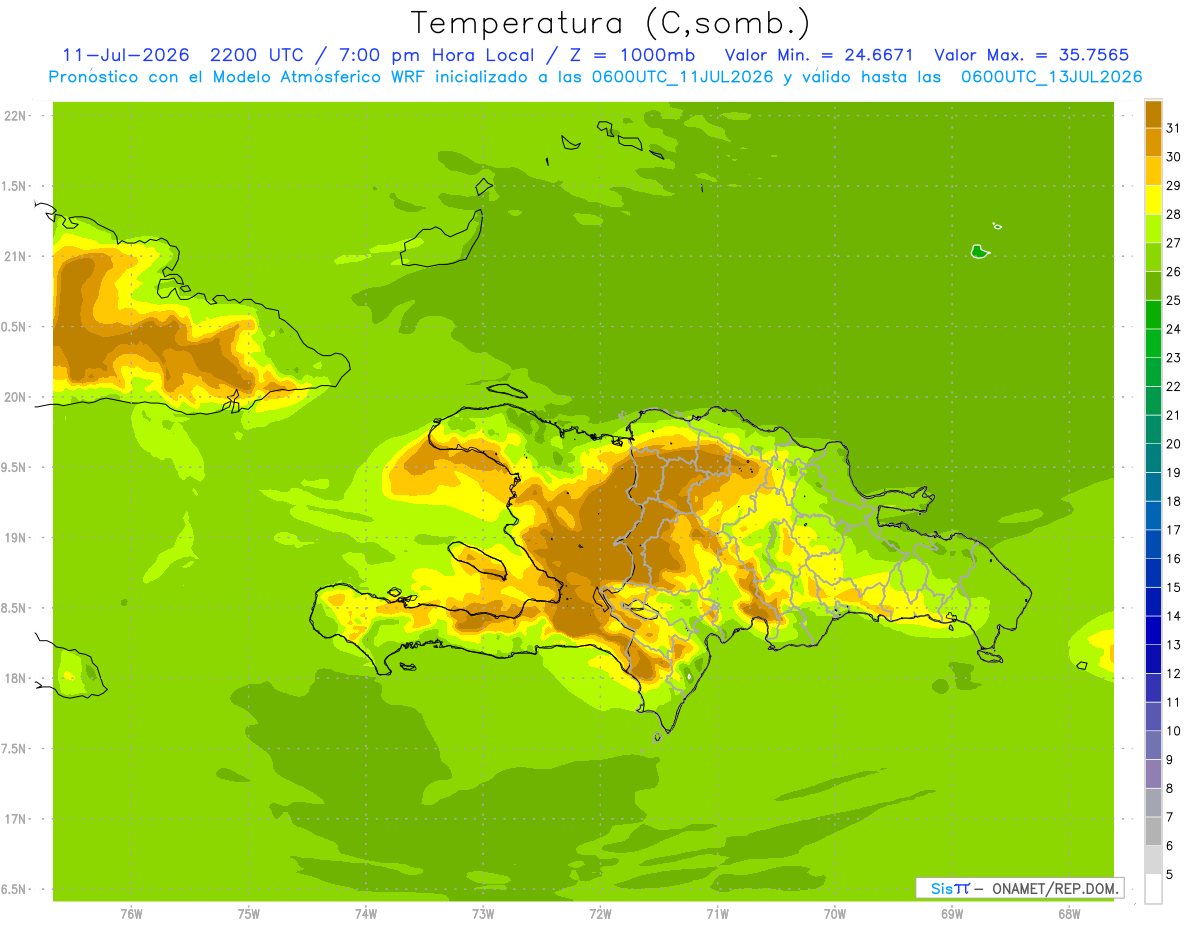Pick the legend swatch between 27 and 28
Viewport: 1200px width, 927px height.
tap(1153, 228)
